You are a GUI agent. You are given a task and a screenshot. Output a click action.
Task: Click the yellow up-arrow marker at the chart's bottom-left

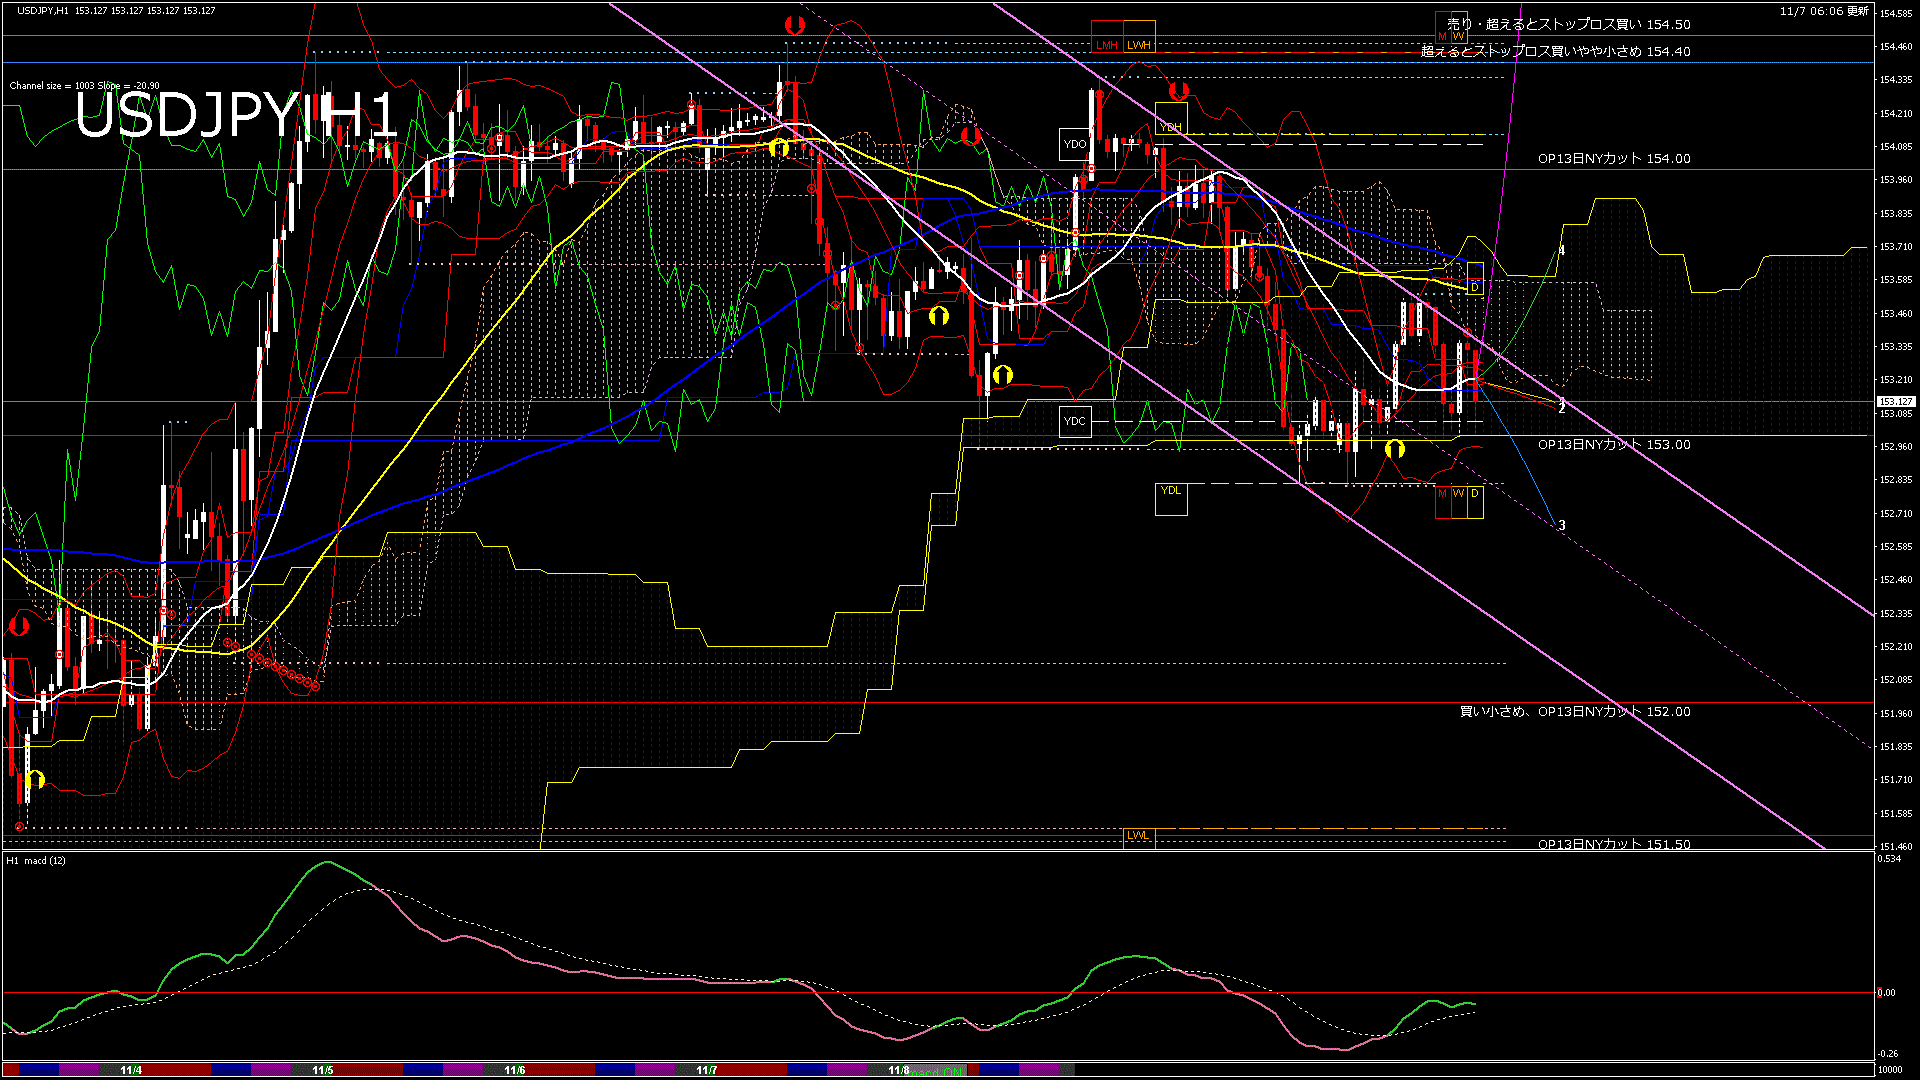[x=35, y=779]
